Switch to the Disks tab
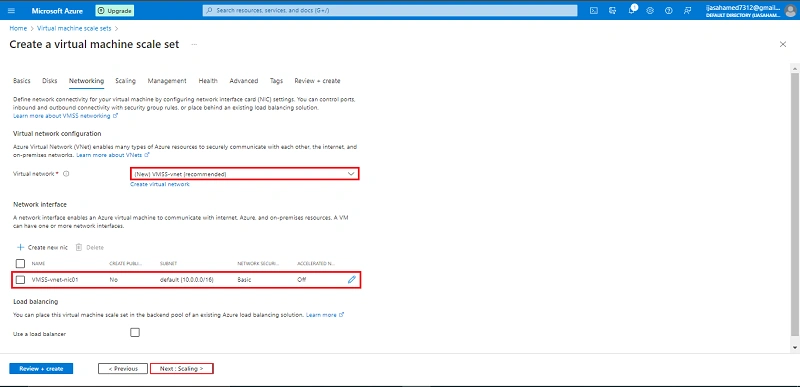Viewport: 800px width, 387px height. click(x=49, y=81)
